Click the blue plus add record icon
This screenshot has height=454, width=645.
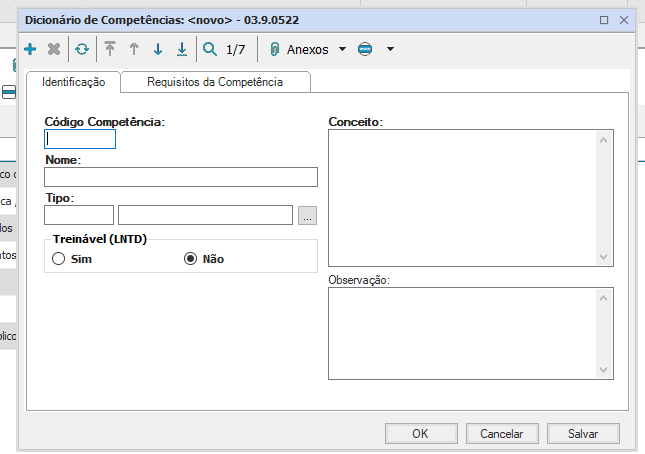[30, 49]
